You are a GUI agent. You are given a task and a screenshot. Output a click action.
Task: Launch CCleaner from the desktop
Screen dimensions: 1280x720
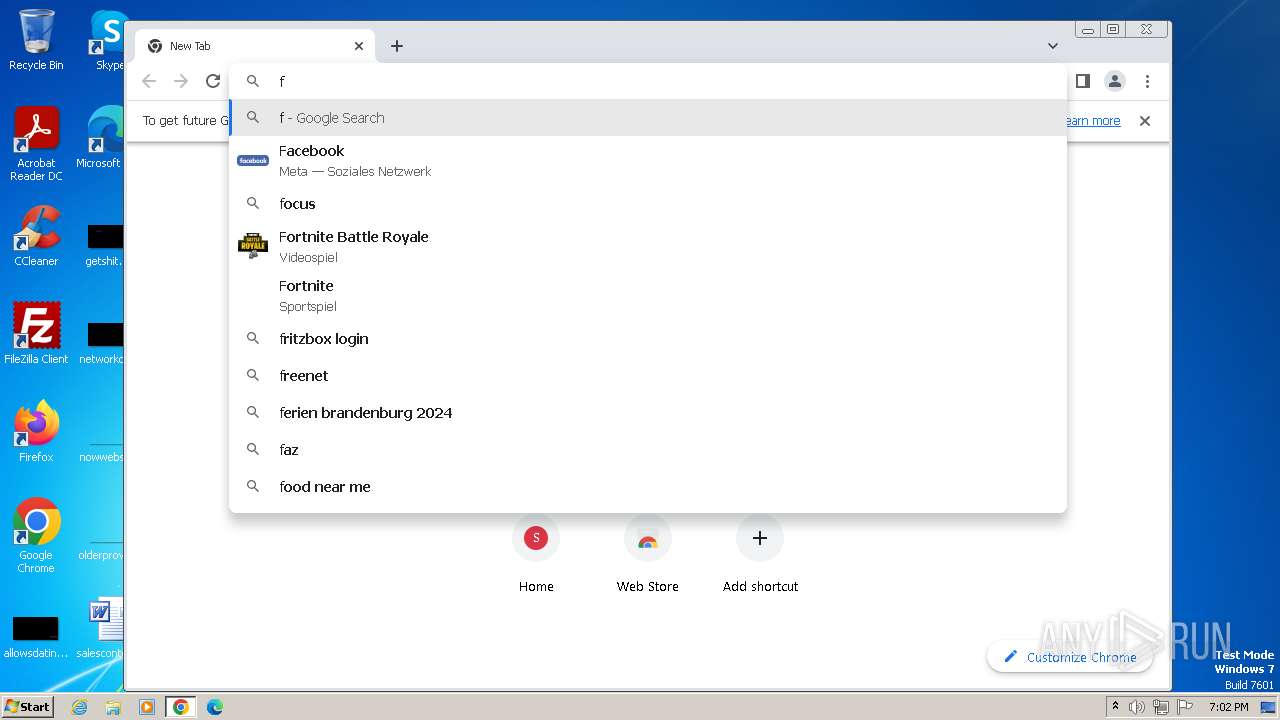[36, 236]
